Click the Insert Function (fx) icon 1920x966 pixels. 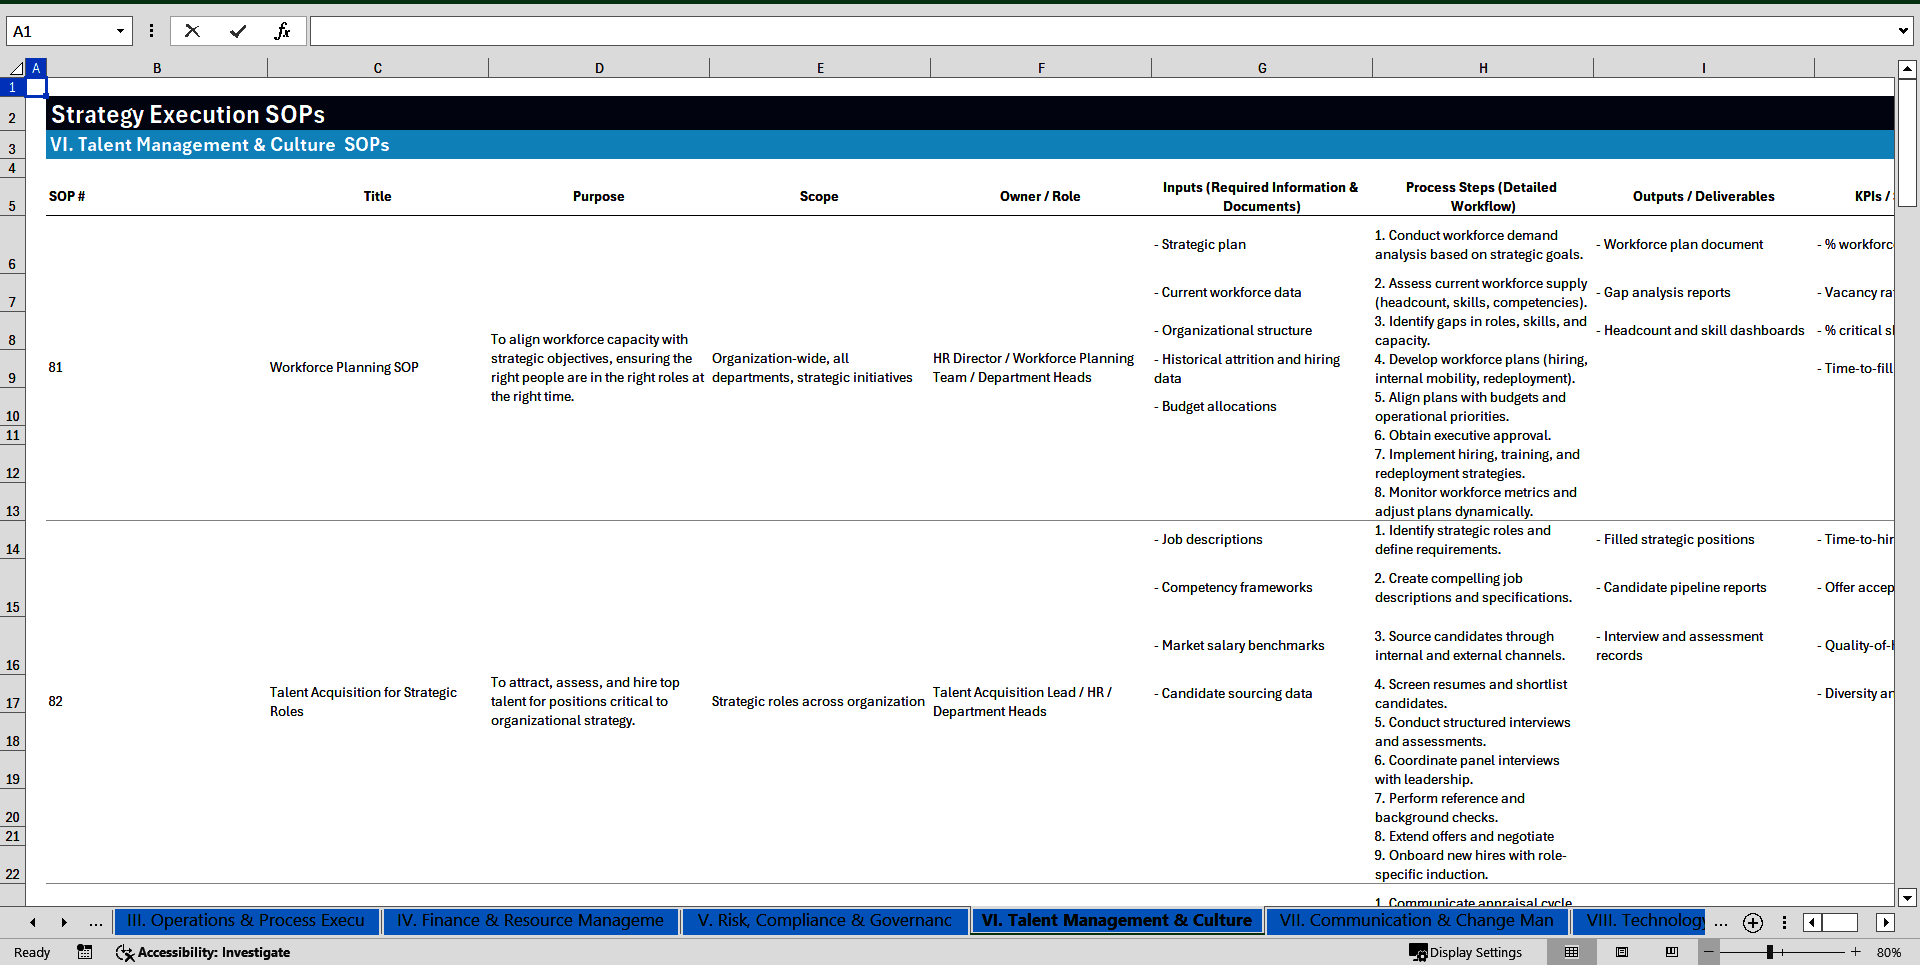[x=284, y=31]
